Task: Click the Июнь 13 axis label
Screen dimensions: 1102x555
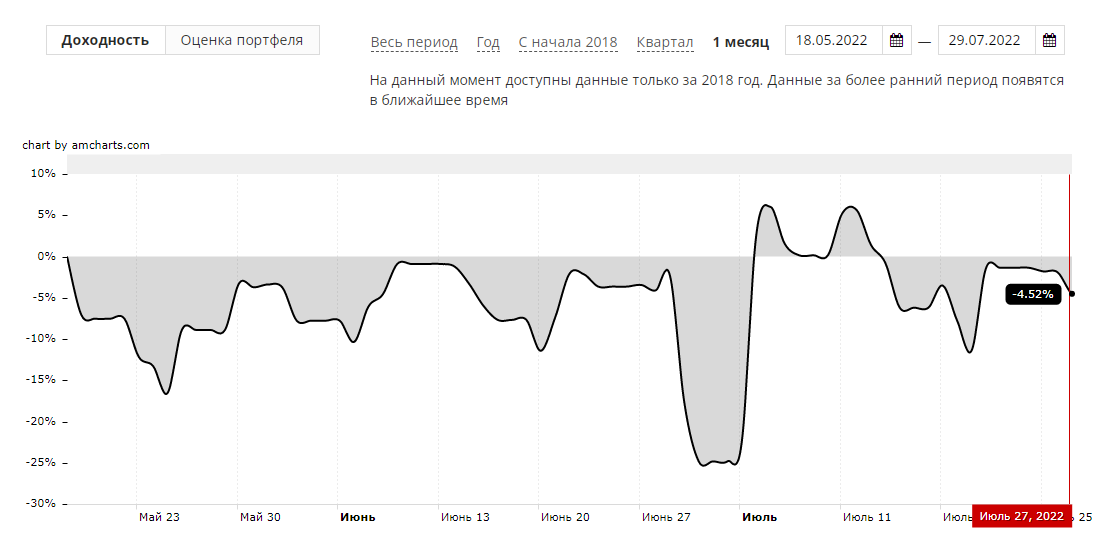Action: [x=465, y=517]
